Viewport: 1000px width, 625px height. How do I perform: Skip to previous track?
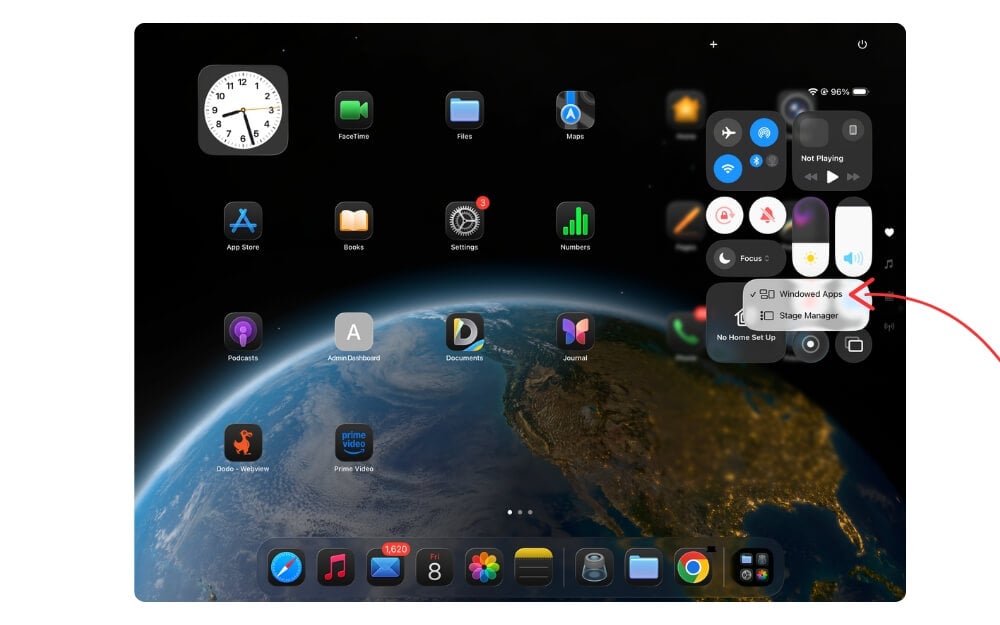(x=811, y=177)
